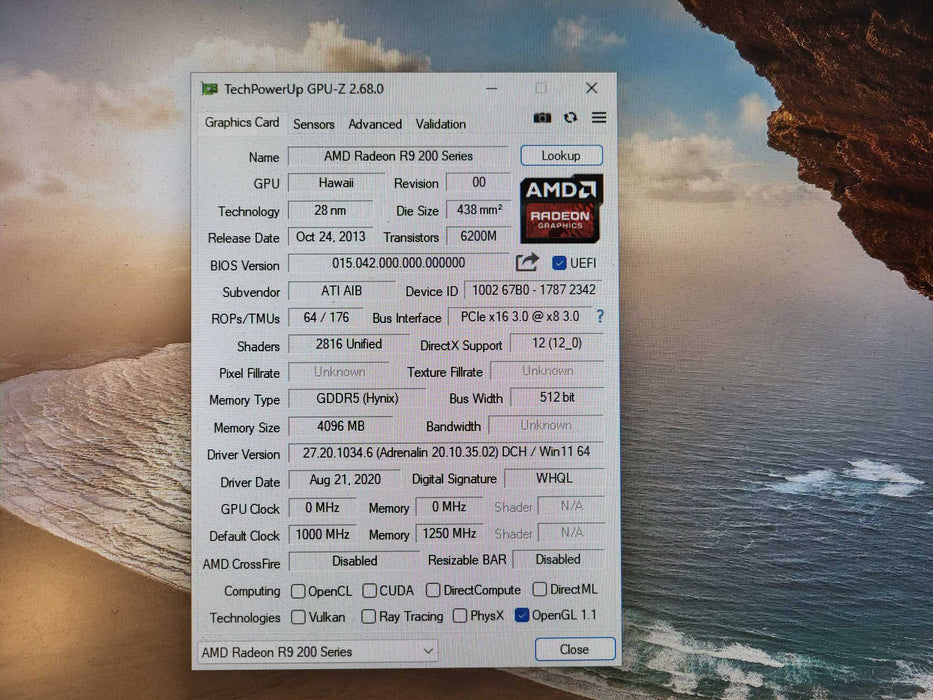This screenshot has height=700, width=933.
Task: Go to the Validation tab
Action: click(x=440, y=124)
